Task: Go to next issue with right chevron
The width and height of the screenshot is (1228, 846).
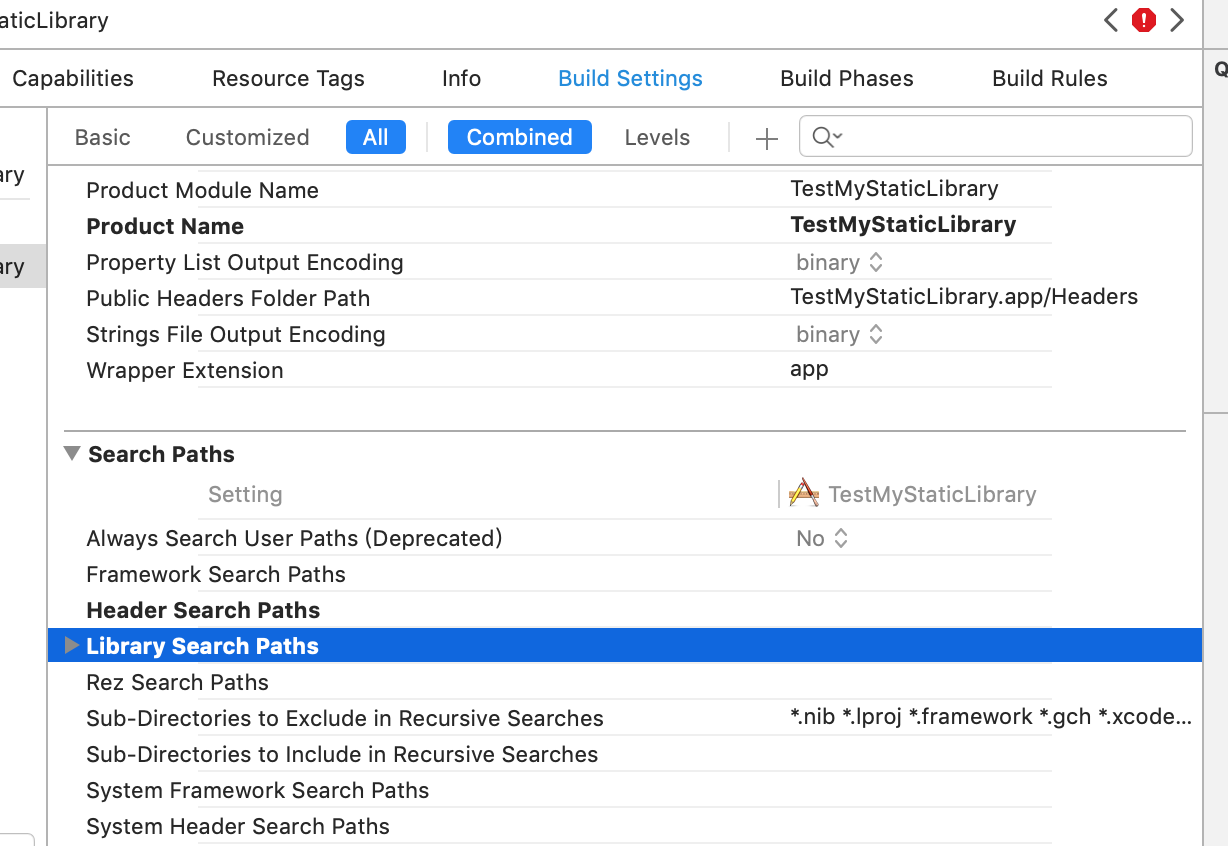Action: coord(1177,20)
